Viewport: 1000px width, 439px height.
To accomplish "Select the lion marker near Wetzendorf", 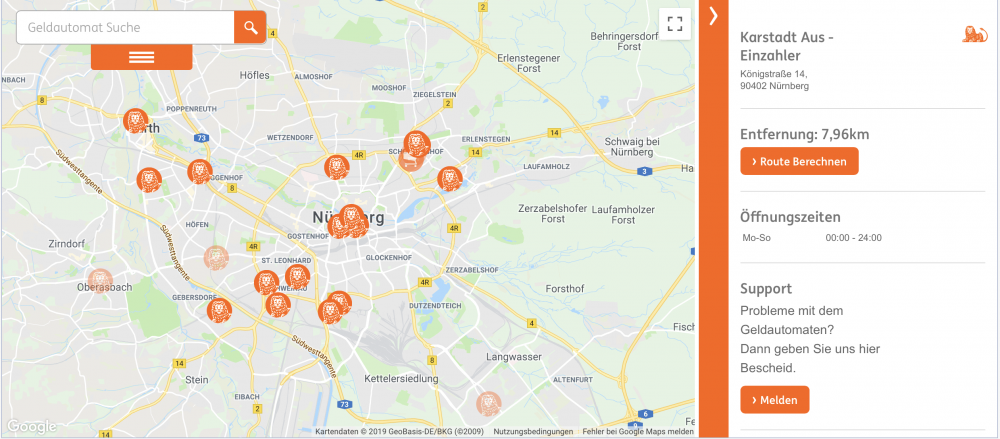I will pyautogui.click(x=336, y=167).
